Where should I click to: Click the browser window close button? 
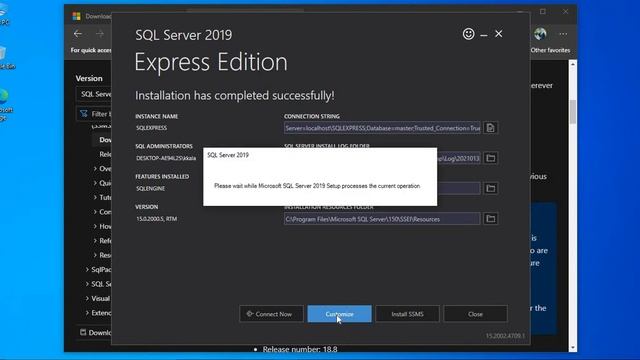coord(565,12)
